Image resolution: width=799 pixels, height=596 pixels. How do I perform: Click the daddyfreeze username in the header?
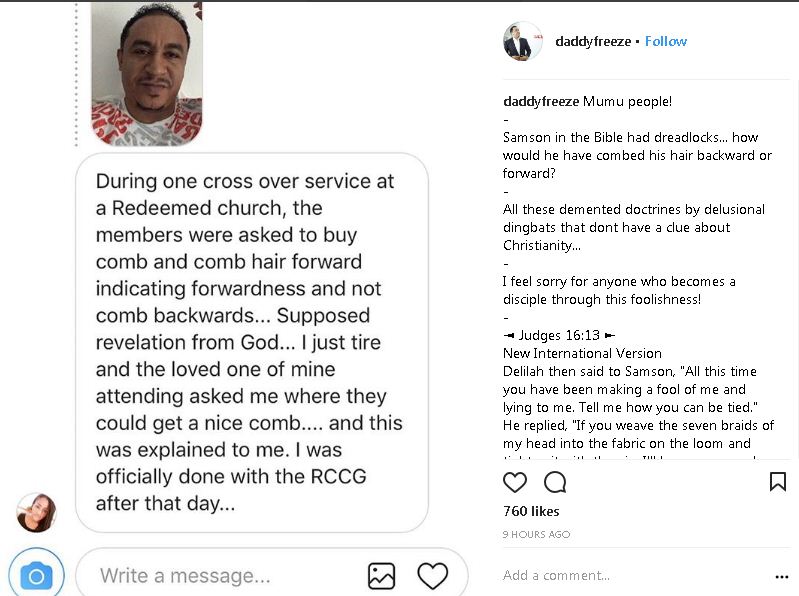coord(594,42)
